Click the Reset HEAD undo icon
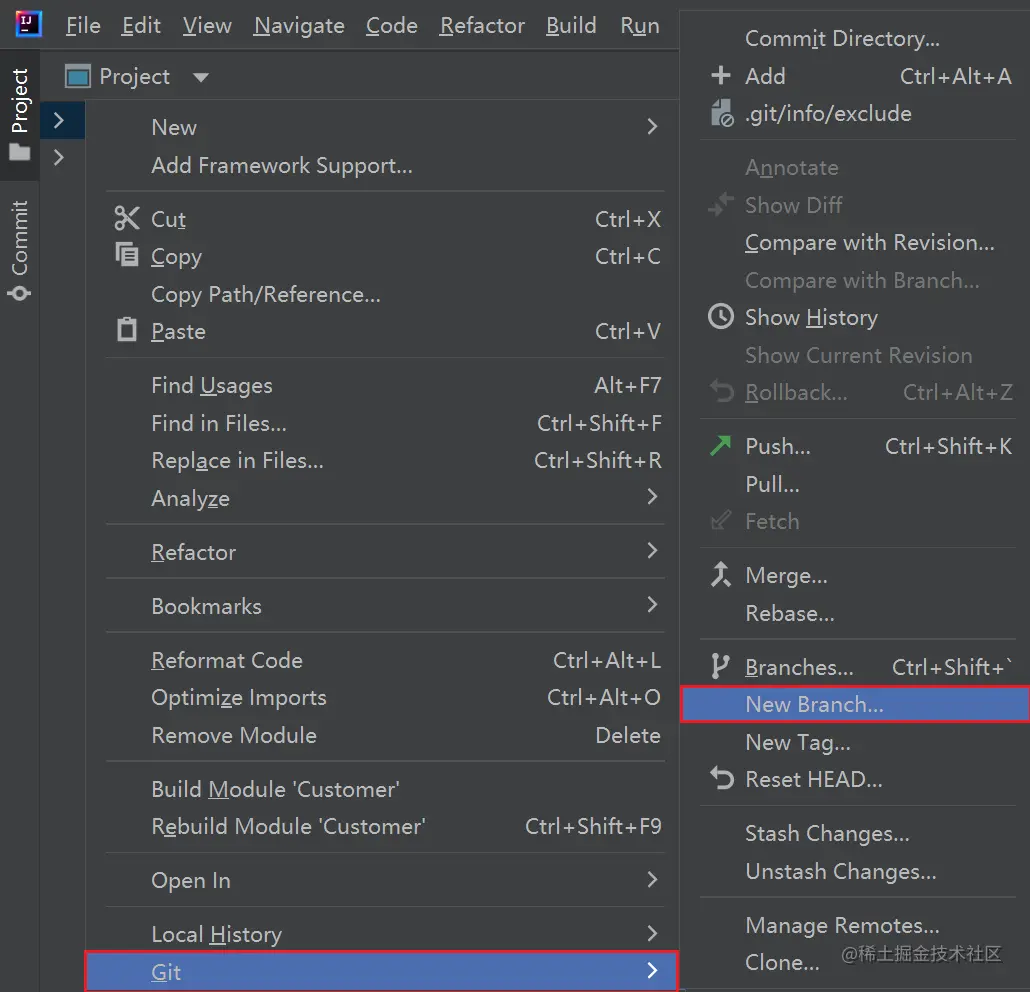This screenshot has height=992, width=1030. point(720,779)
